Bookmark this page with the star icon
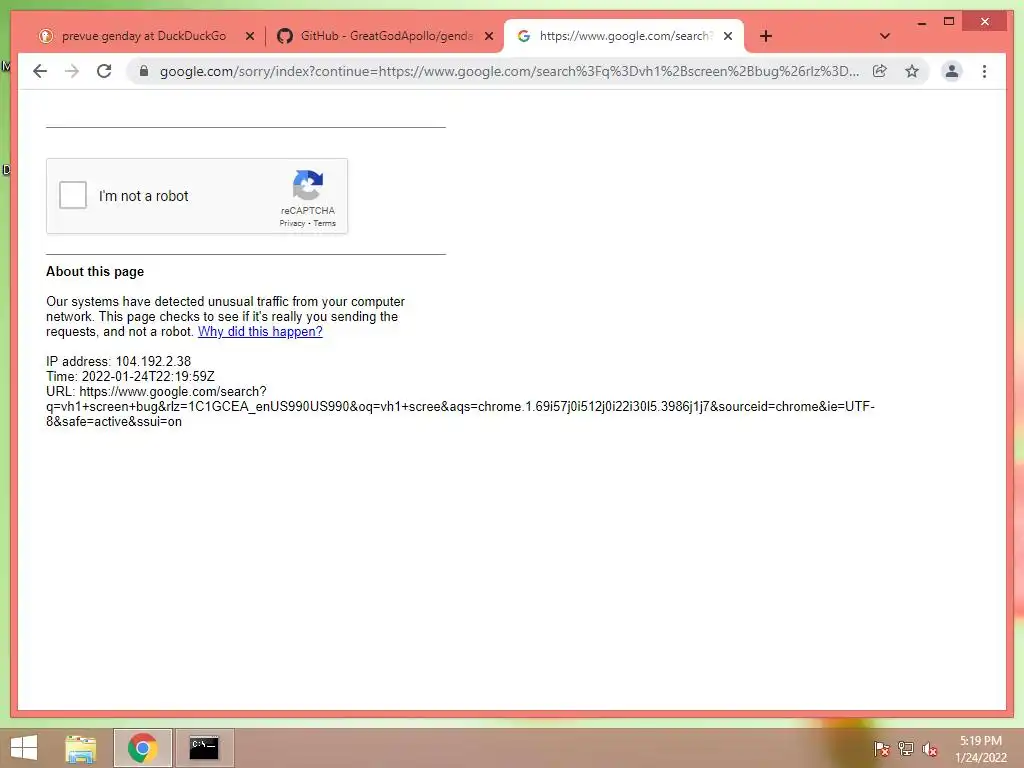 pyautogui.click(x=912, y=71)
